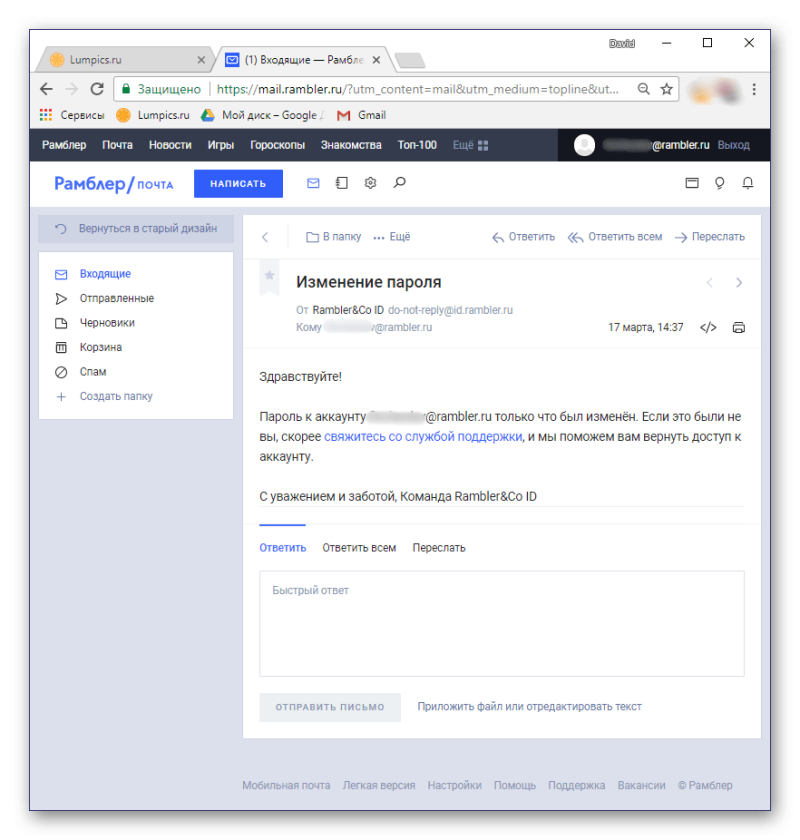Open a new browser tab
This screenshot has width=800, height=840.
point(410,61)
